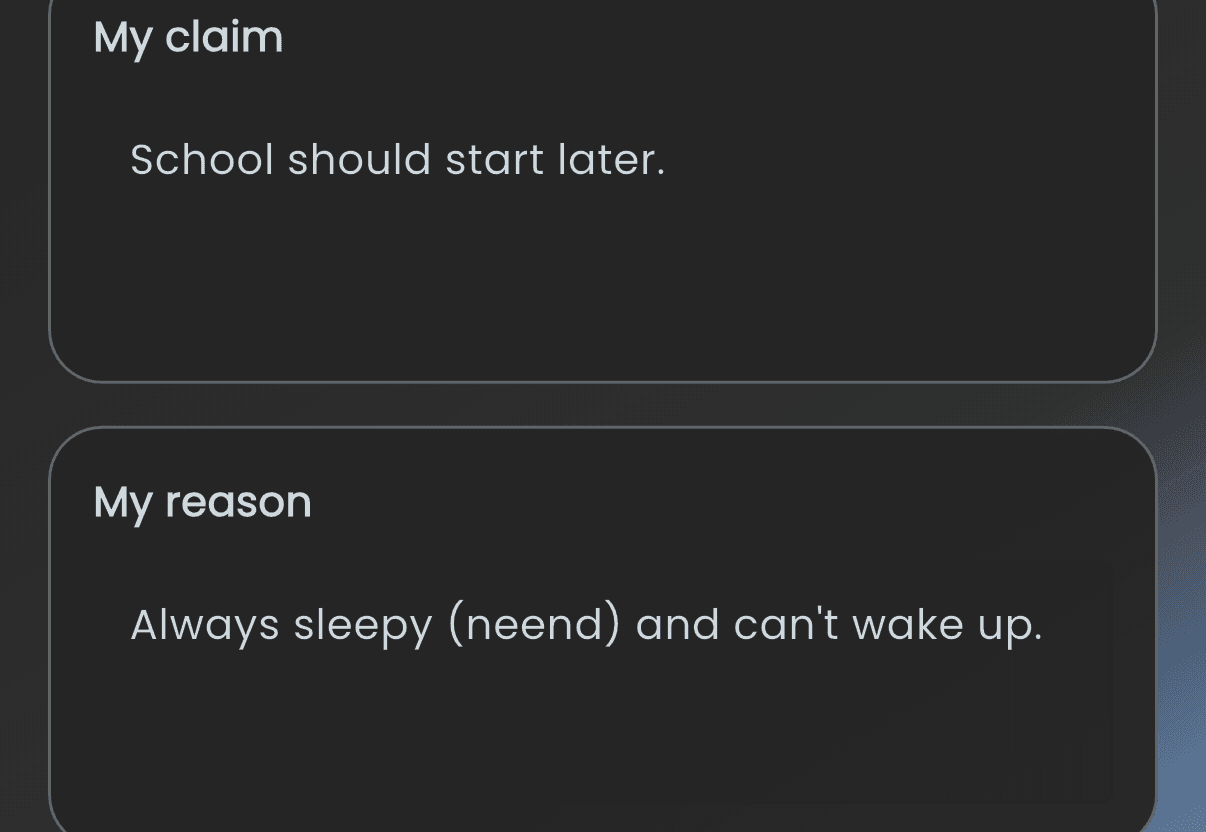Place cursor on the word 'School'
The width and height of the screenshot is (1206, 832).
[x=202, y=160]
